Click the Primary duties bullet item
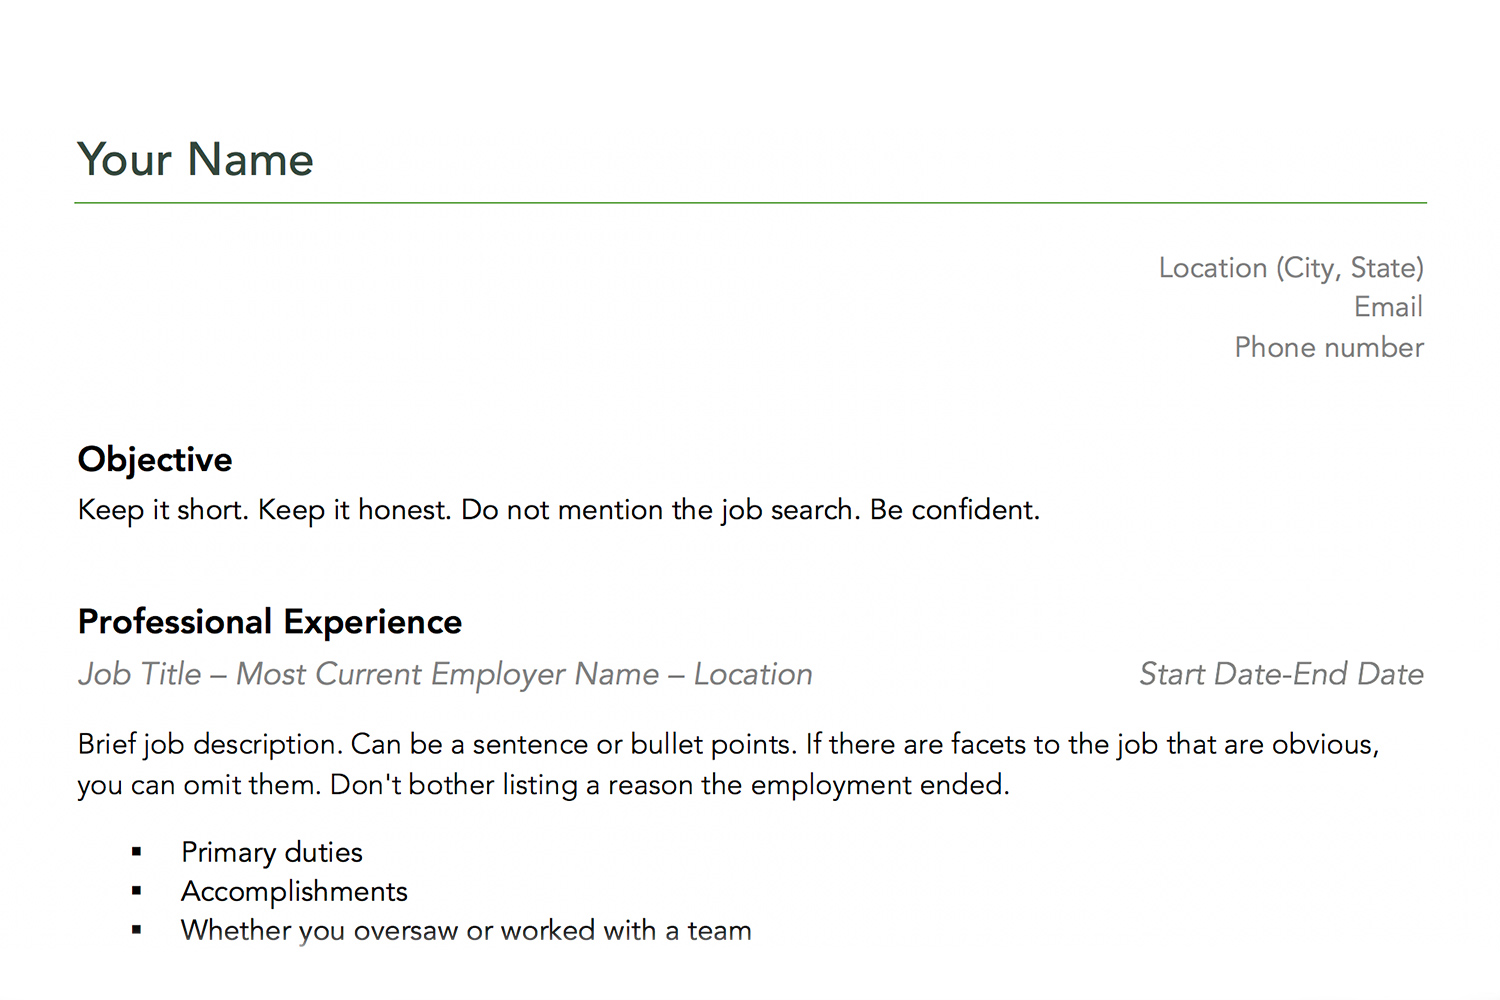The width and height of the screenshot is (1500, 1000). tap(272, 852)
